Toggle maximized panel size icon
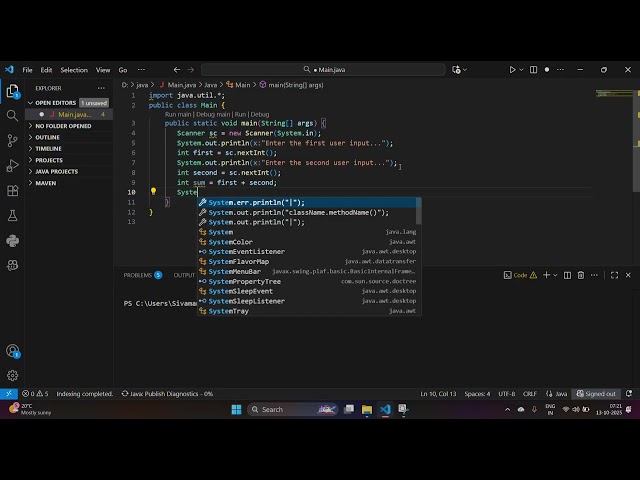Image resolution: width=640 pixels, height=480 pixels. (614, 275)
